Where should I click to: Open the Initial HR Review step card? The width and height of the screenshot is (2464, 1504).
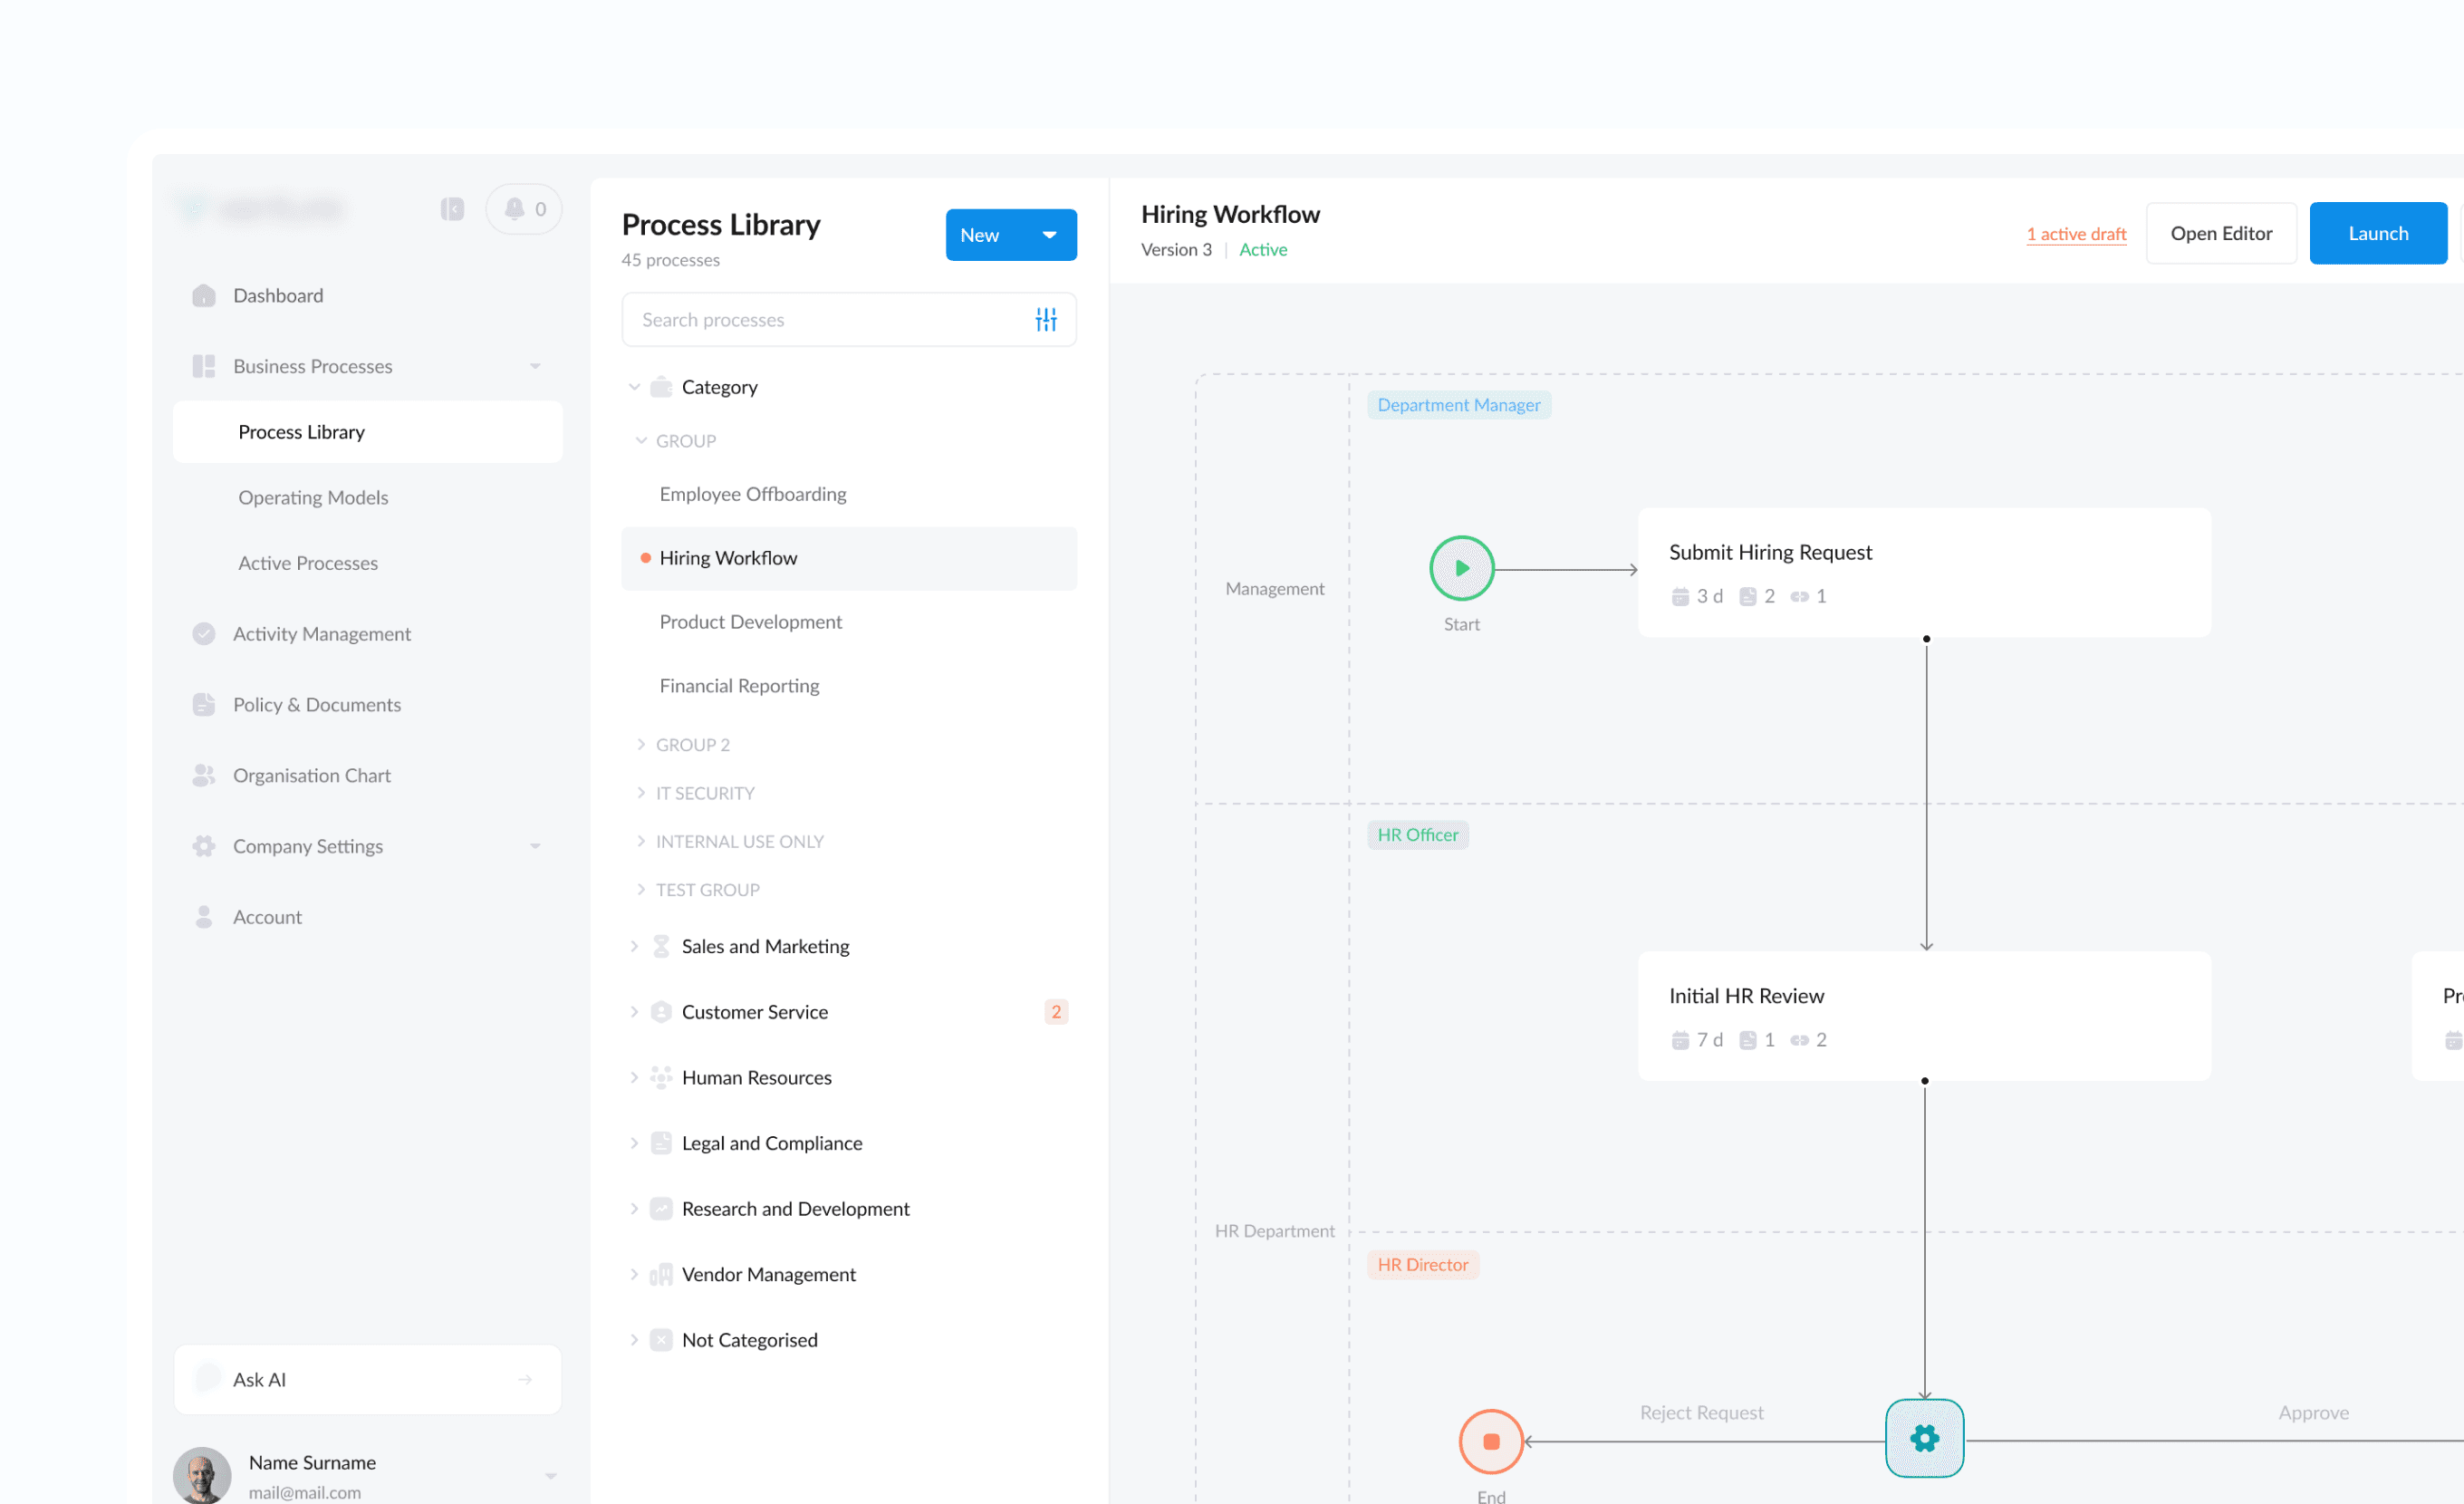point(1924,1016)
